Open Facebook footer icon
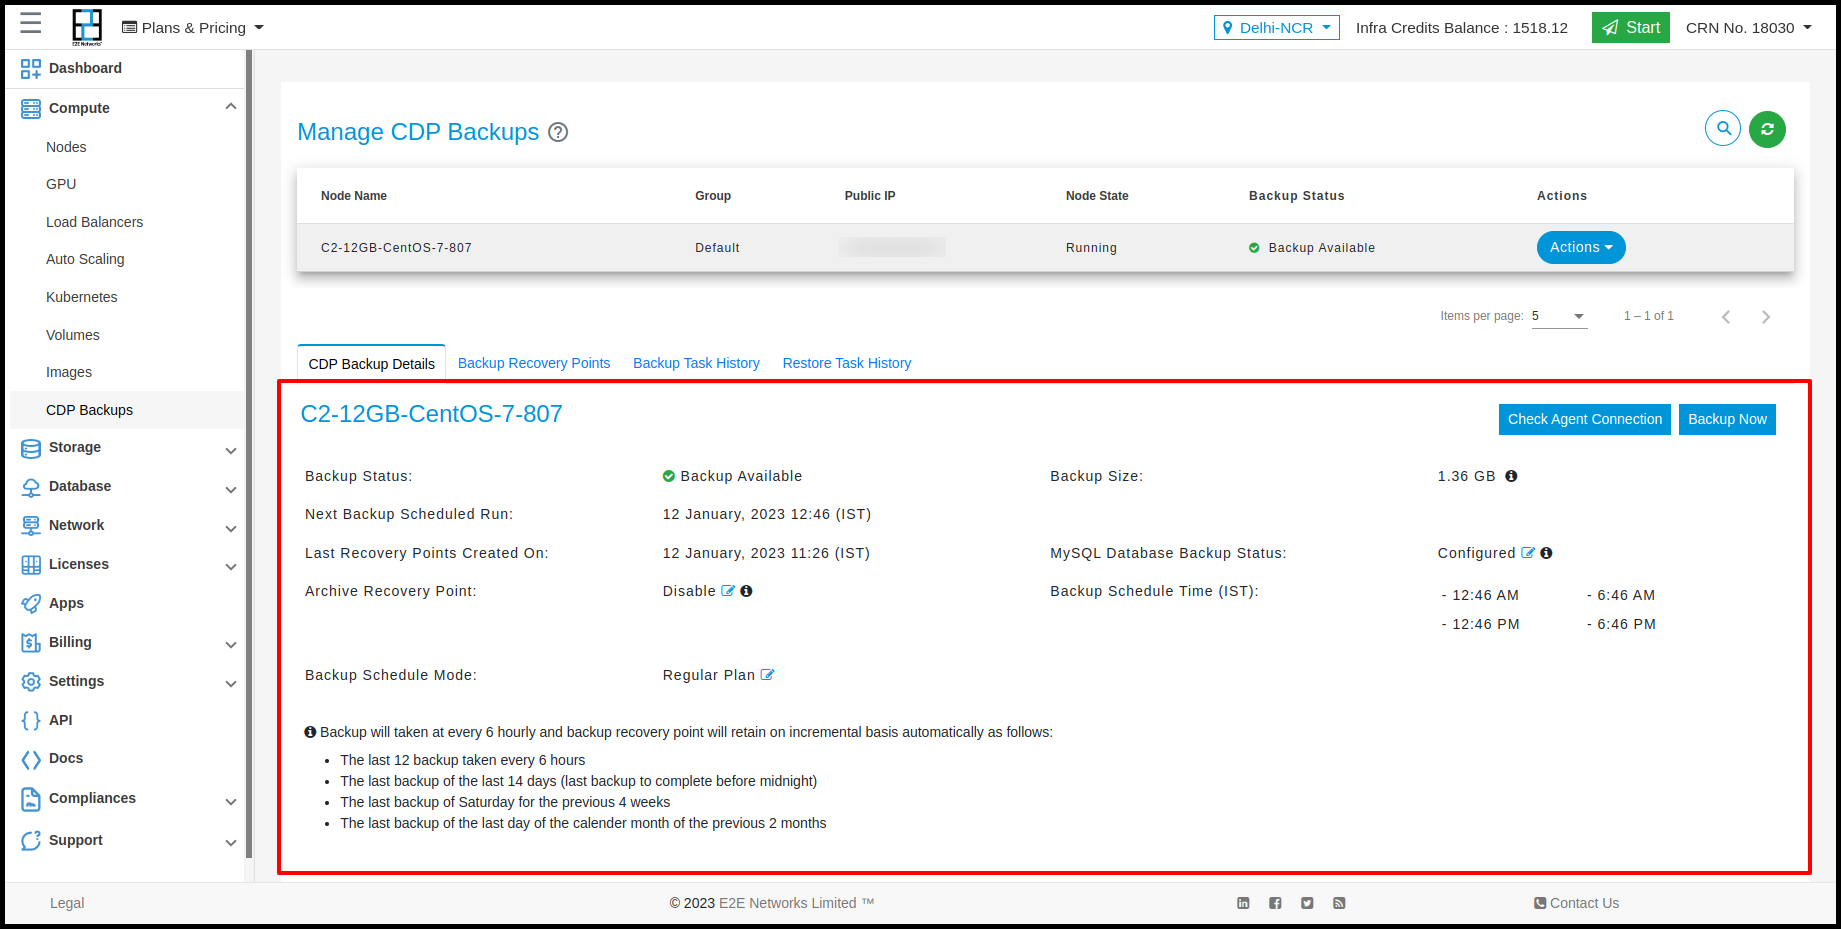The height and width of the screenshot is (929, 1841). point(1275,903)
